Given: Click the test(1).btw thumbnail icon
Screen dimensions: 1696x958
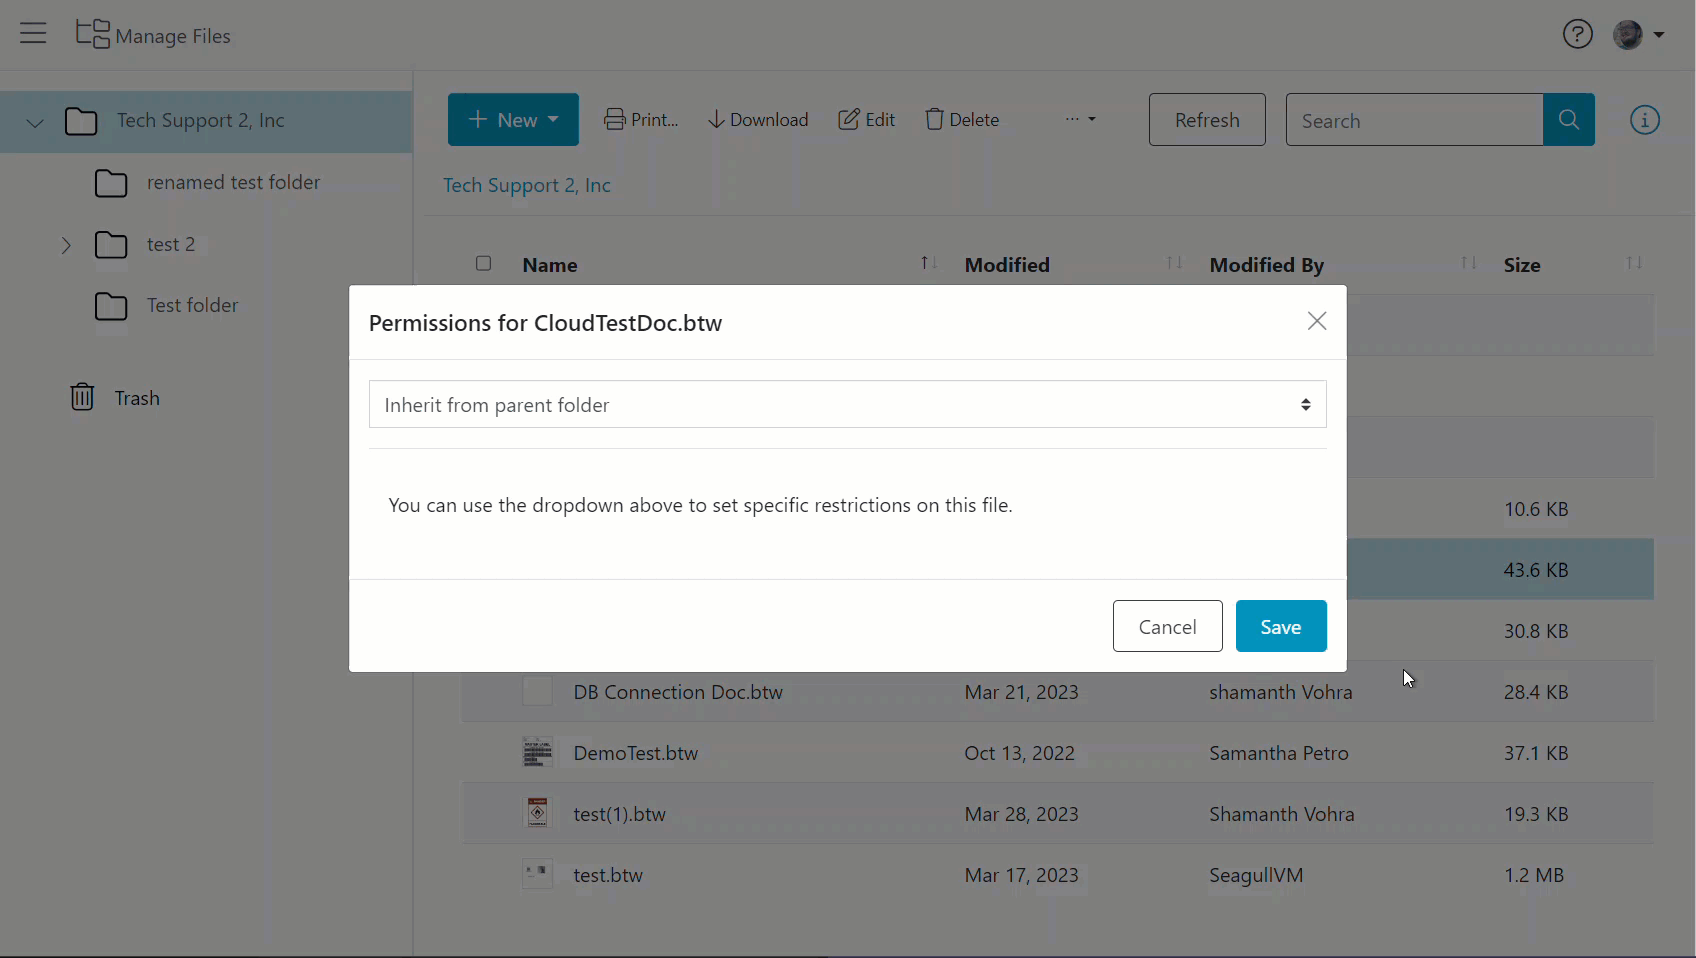Looking at the screenshot, I should [x=538, y=813].
